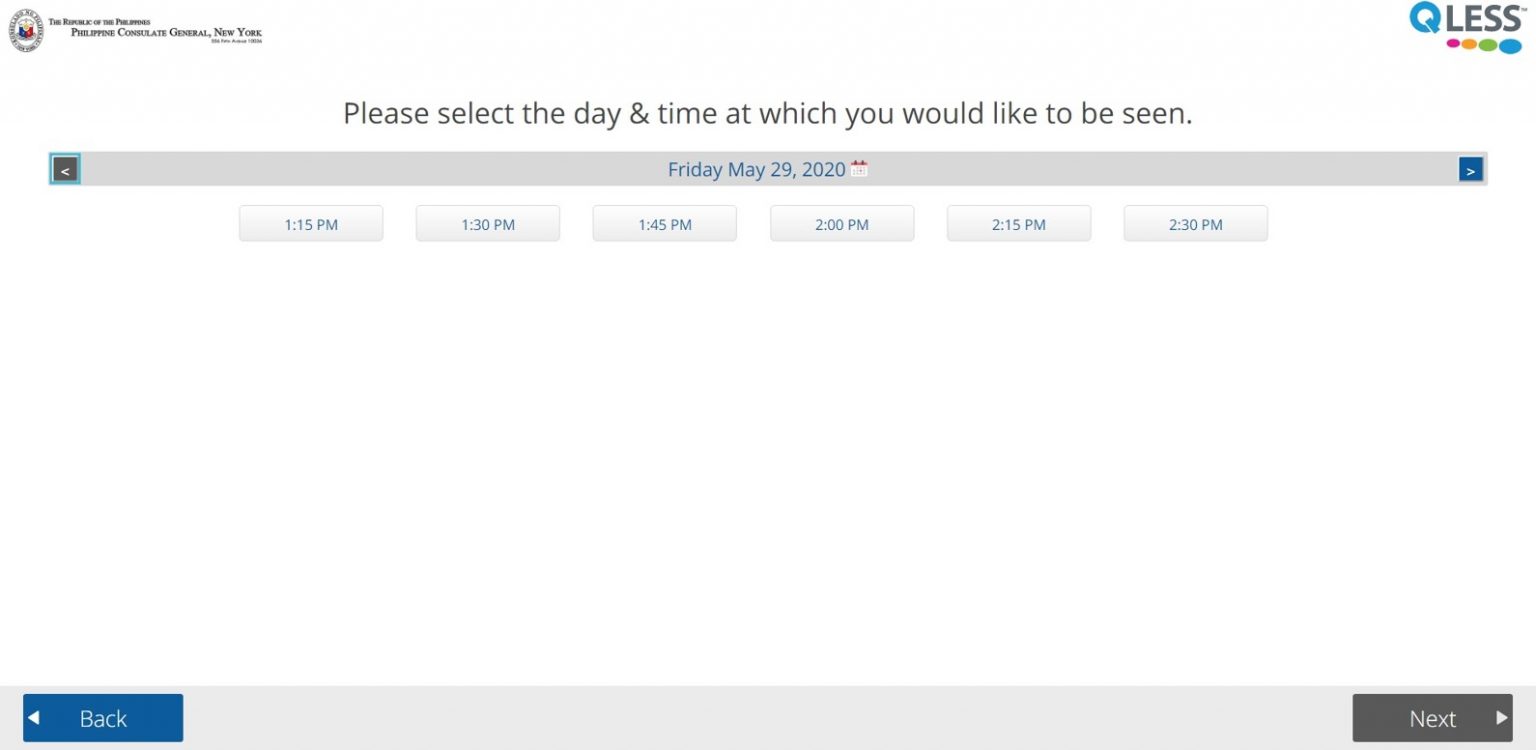The height and width of the screenshot is (750, 1536).
Task: Click the QLess logo text
Action: pyautogui.click(x=1466, y=18)
